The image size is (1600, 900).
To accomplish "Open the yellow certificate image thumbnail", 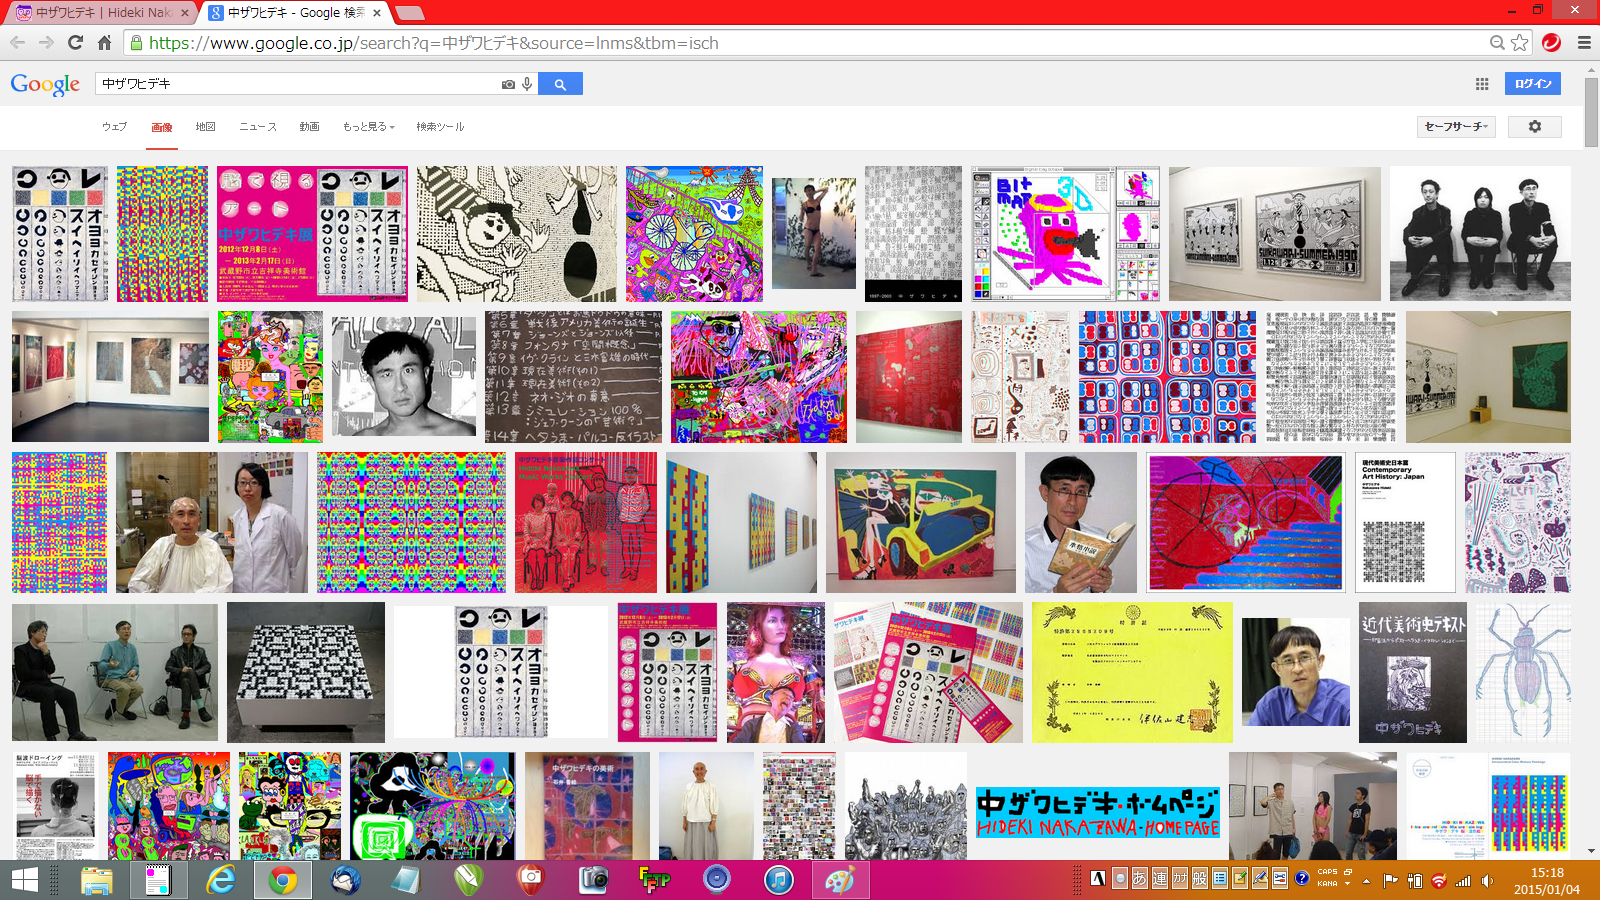I will (x=1132, y=672).
